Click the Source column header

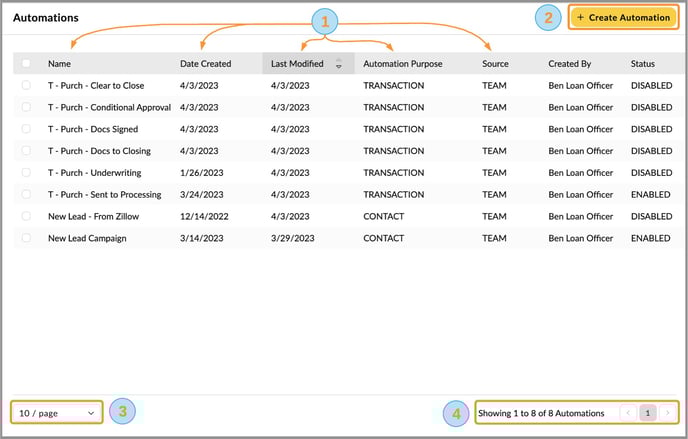[x=495, y=64]
